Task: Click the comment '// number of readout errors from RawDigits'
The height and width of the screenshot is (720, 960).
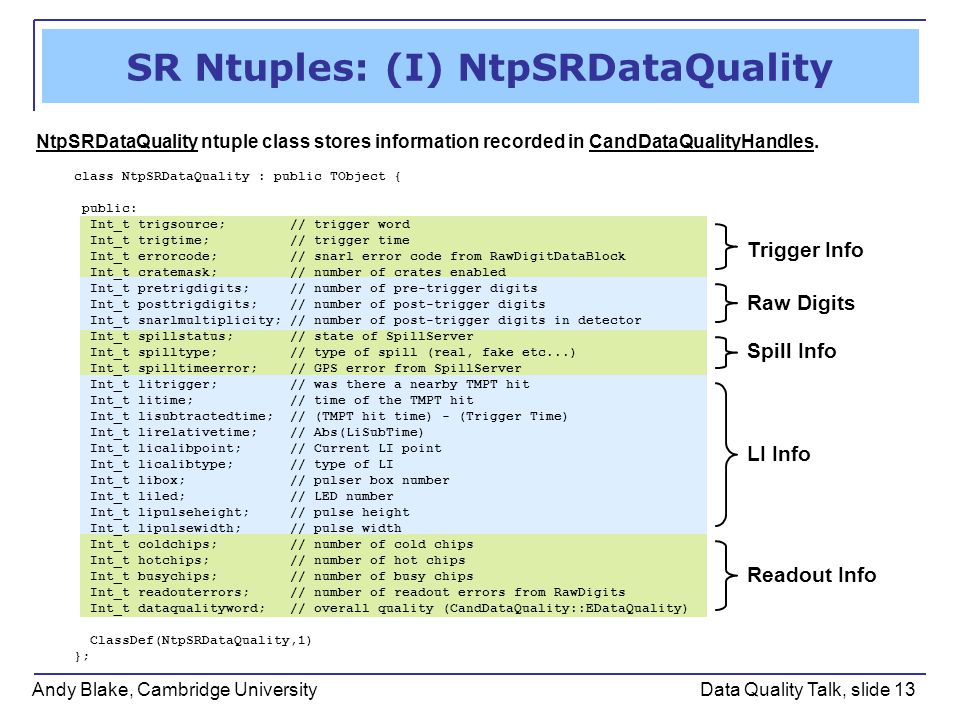Action: (458, 592)
